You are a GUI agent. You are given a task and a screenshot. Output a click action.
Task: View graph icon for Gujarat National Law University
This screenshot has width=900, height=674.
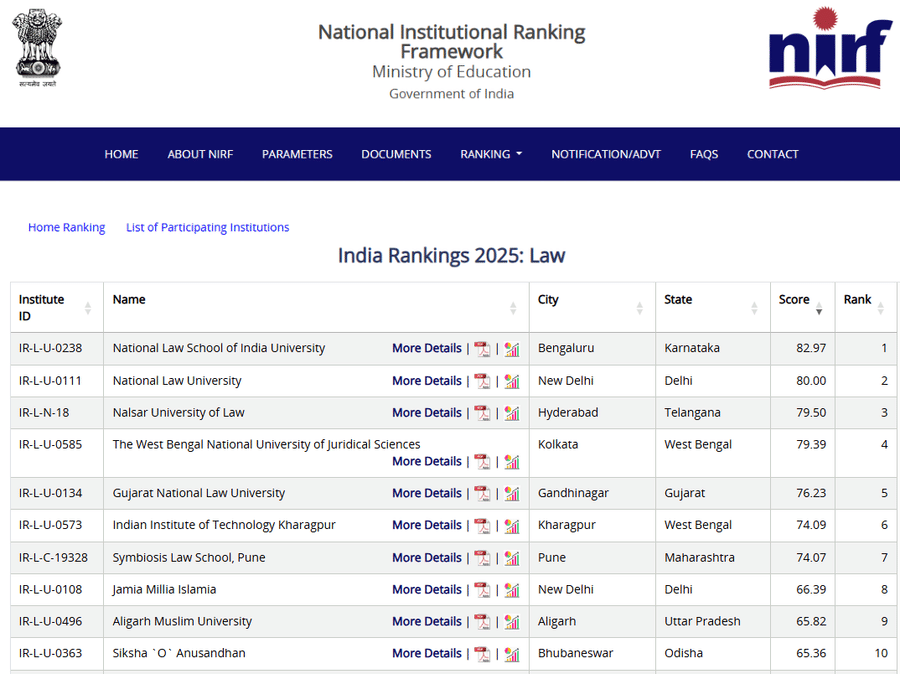512,493
